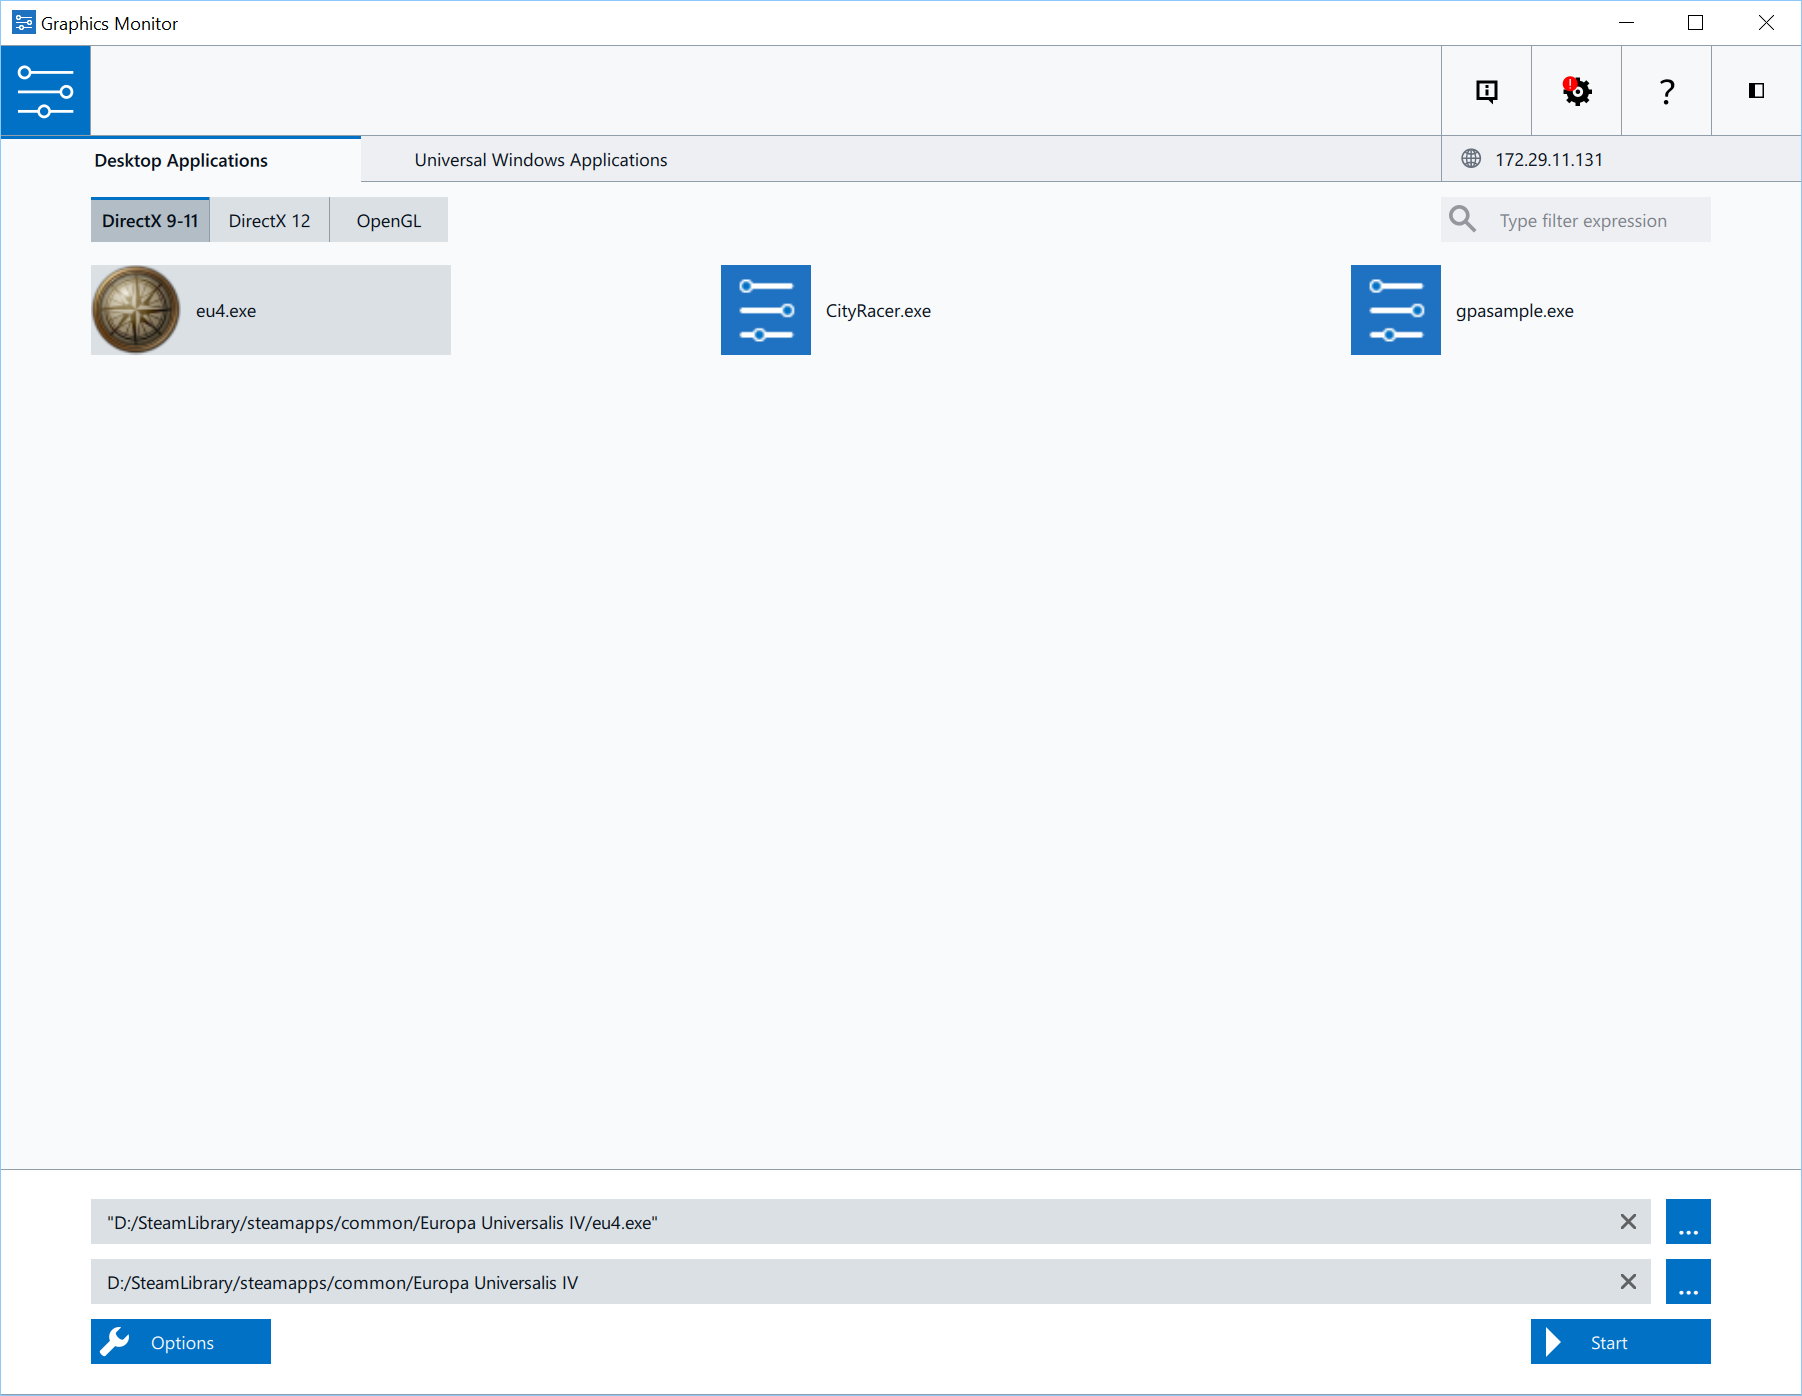The image size is (1802, 1396).
Task: Select the CityRacer.exe app icon
Action: pyautogui.click(x=766, y=310)
